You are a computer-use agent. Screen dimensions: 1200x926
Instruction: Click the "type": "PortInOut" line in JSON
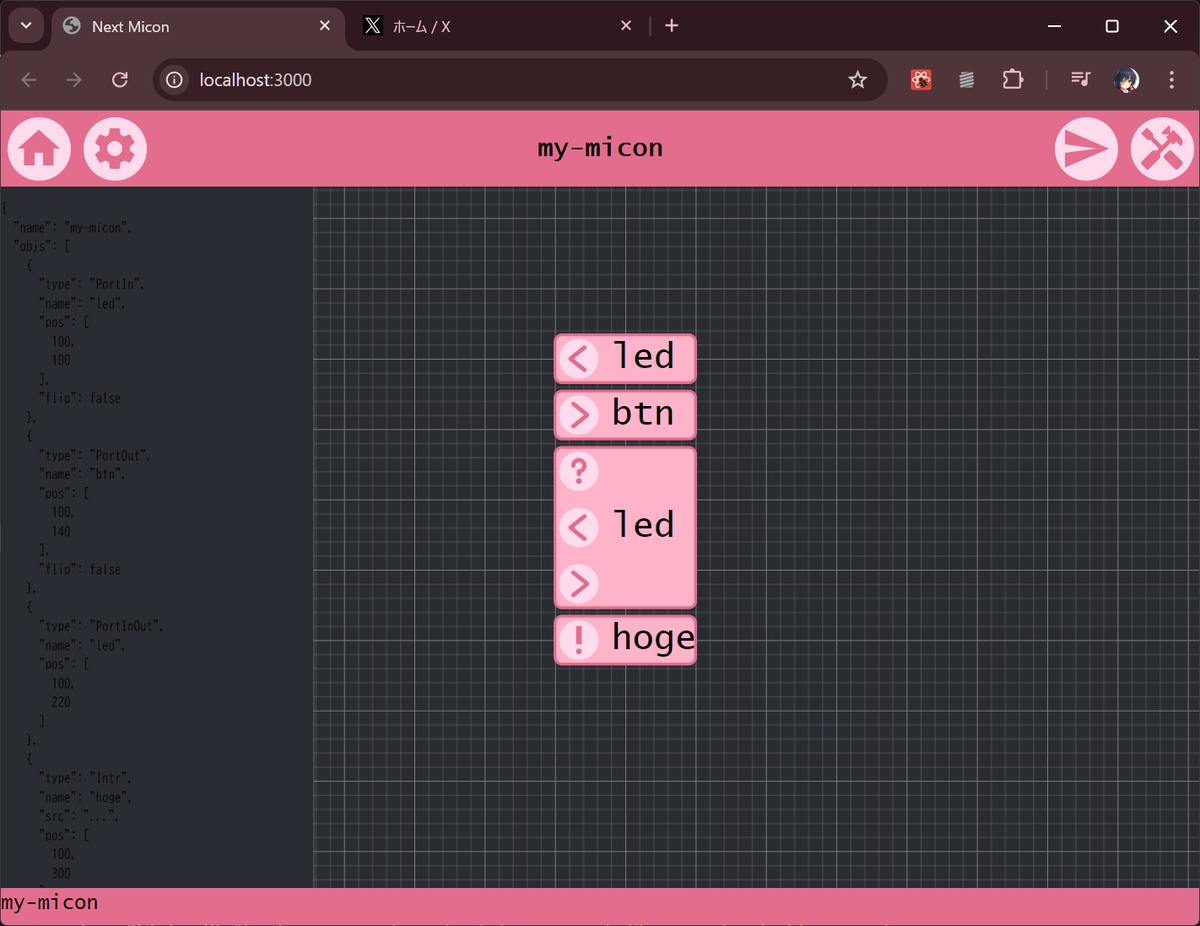(x=100, y=626)
